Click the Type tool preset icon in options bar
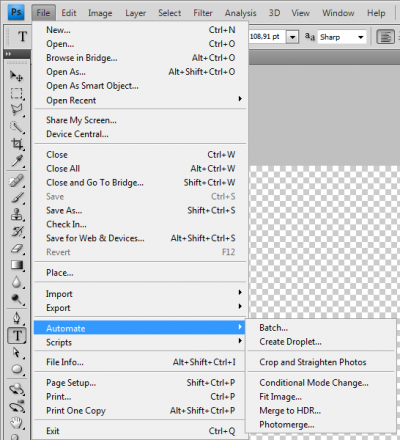The height and width of the screenshot is (440, 400). 22,36
